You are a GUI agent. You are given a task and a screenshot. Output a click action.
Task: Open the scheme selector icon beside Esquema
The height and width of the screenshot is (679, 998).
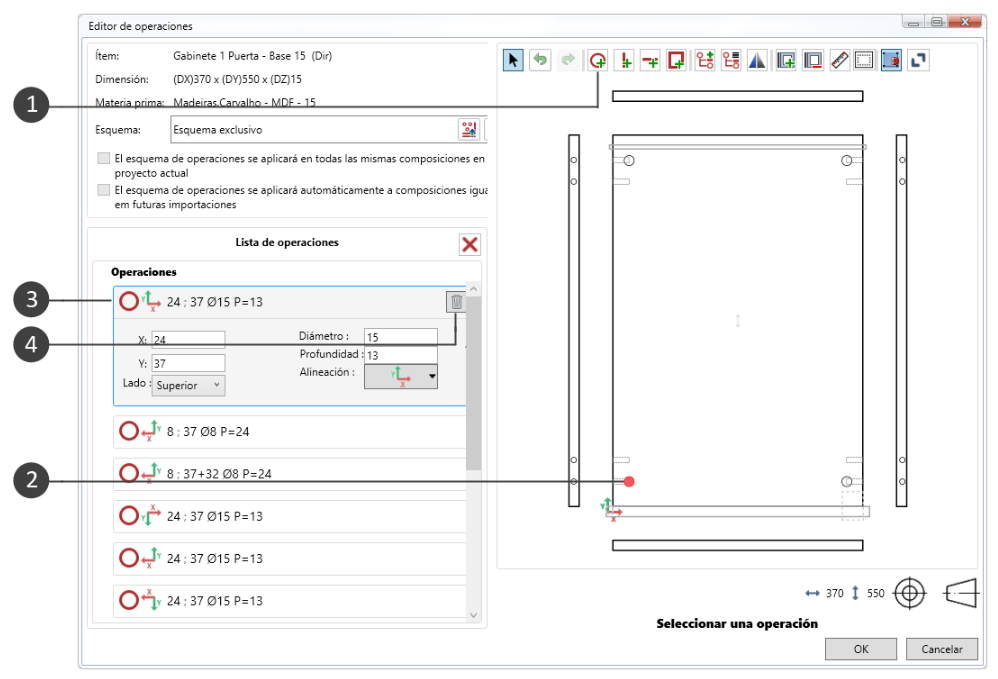[x=469, y=130]
